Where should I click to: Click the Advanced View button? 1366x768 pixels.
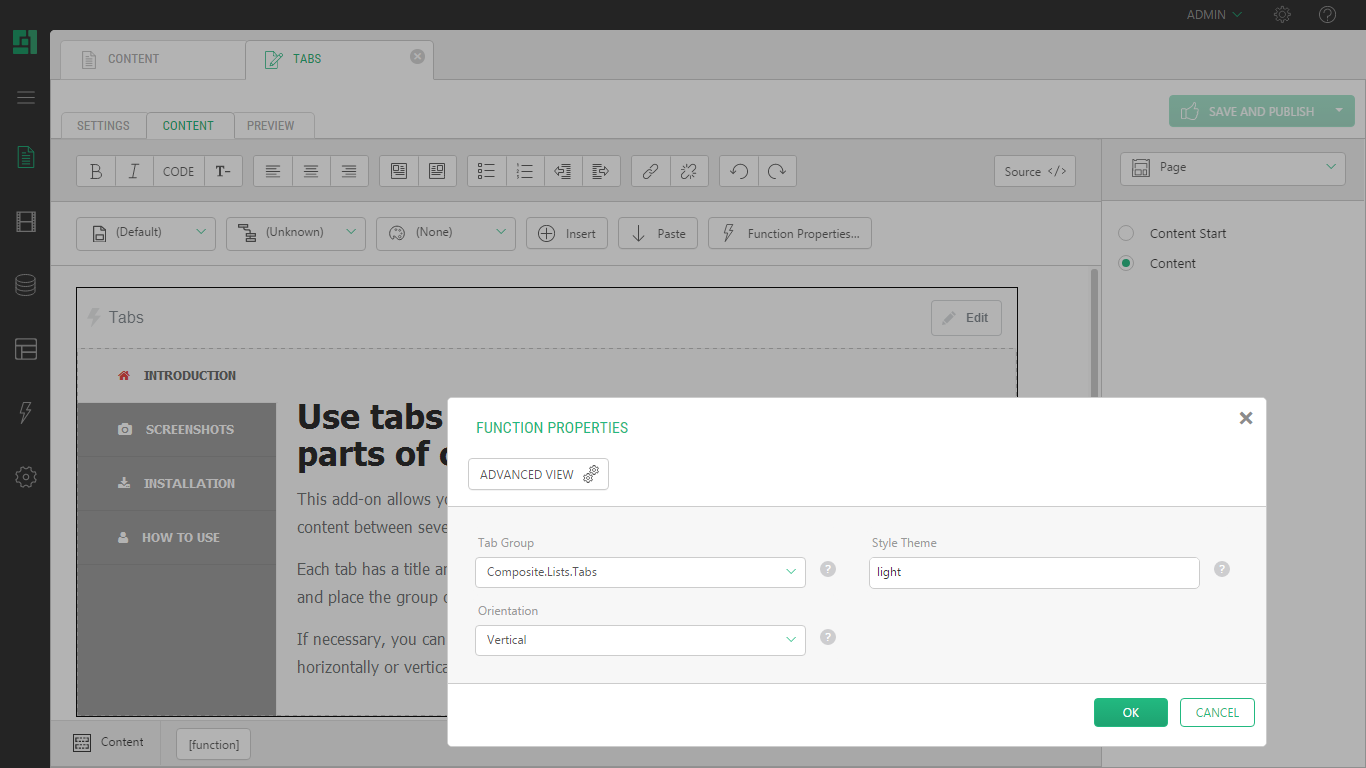tap(538, 474)
